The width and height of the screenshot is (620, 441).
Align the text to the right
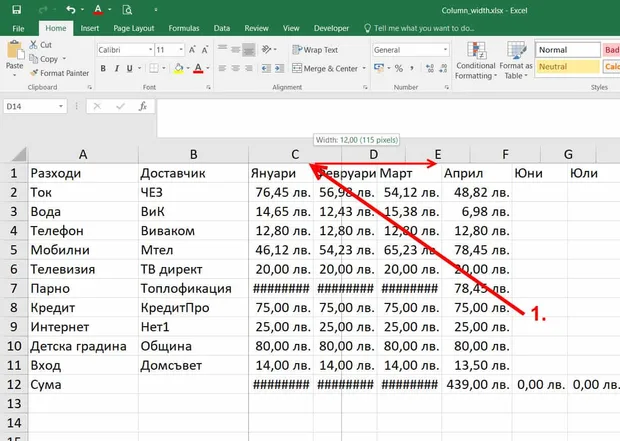[x=249, y=68]
